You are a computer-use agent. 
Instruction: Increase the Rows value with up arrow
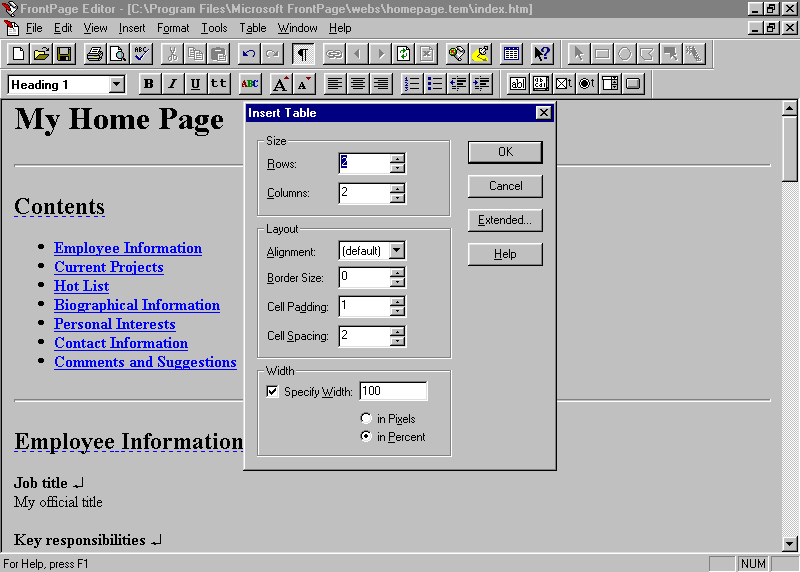click(x=397, y=158)
